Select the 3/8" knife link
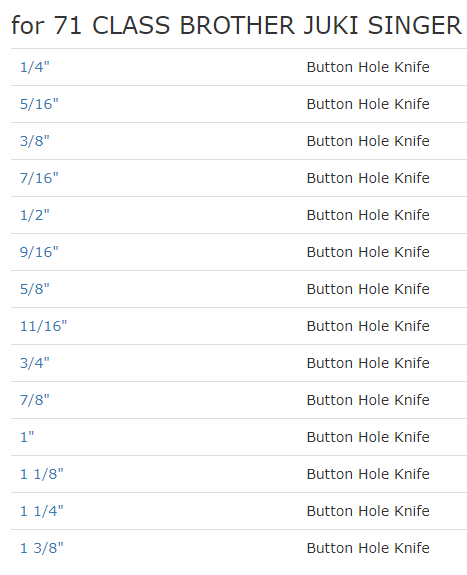This screenshot has width=467, height=575. click(34, 141)
